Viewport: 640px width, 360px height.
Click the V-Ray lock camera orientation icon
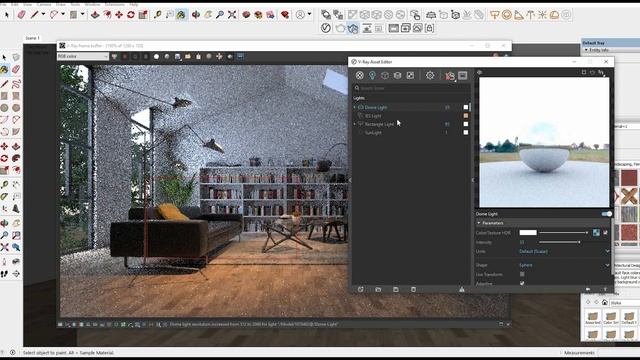pyautogui.click(x=429, y=28)
